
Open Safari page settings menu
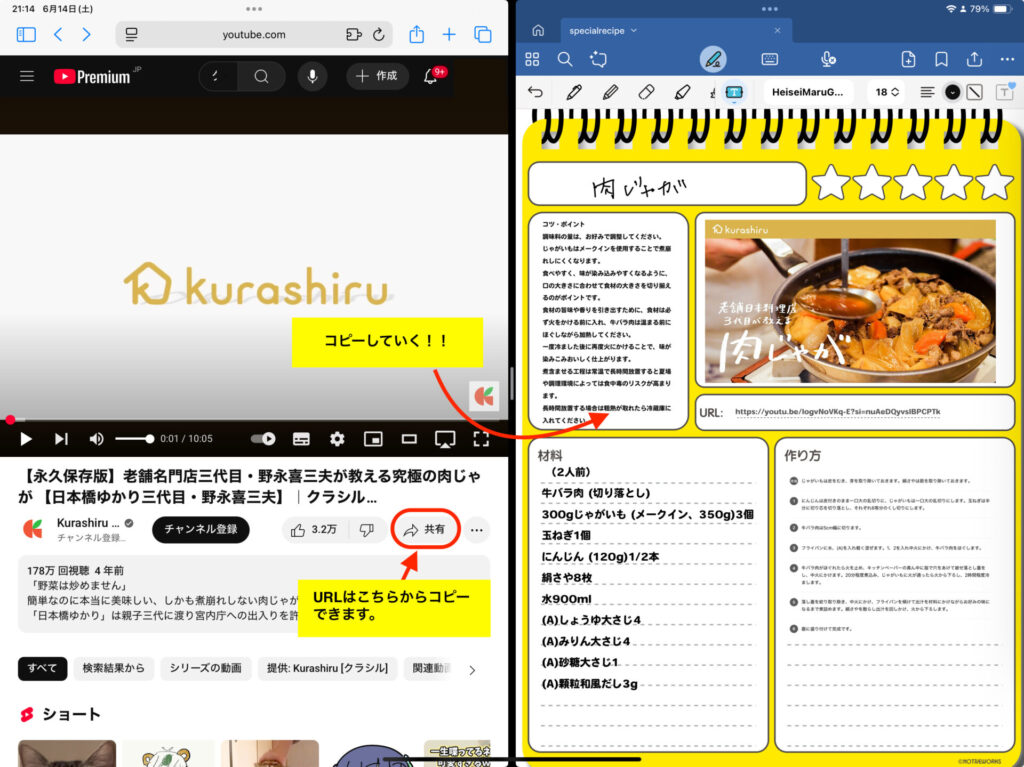pos(131,35)
